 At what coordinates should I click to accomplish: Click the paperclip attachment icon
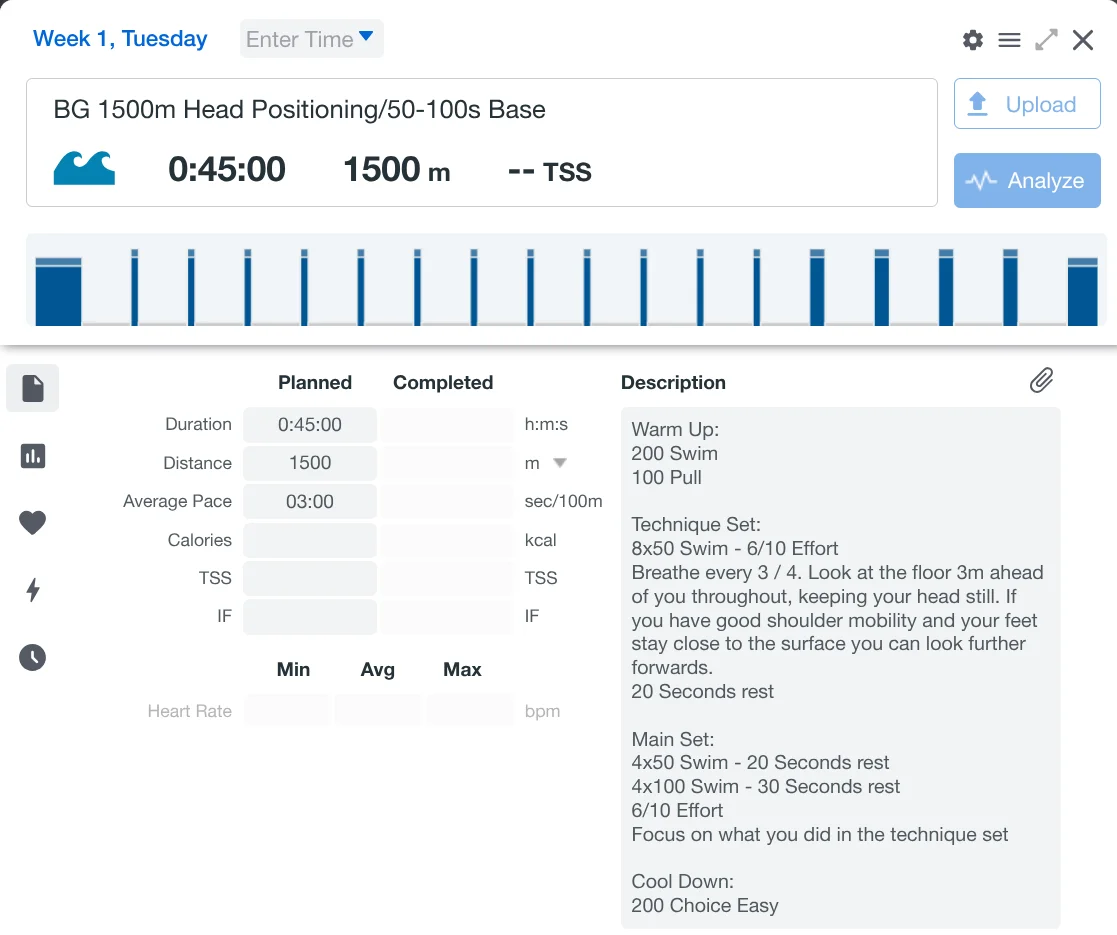pyautogui.click(x=1041, y=380)
